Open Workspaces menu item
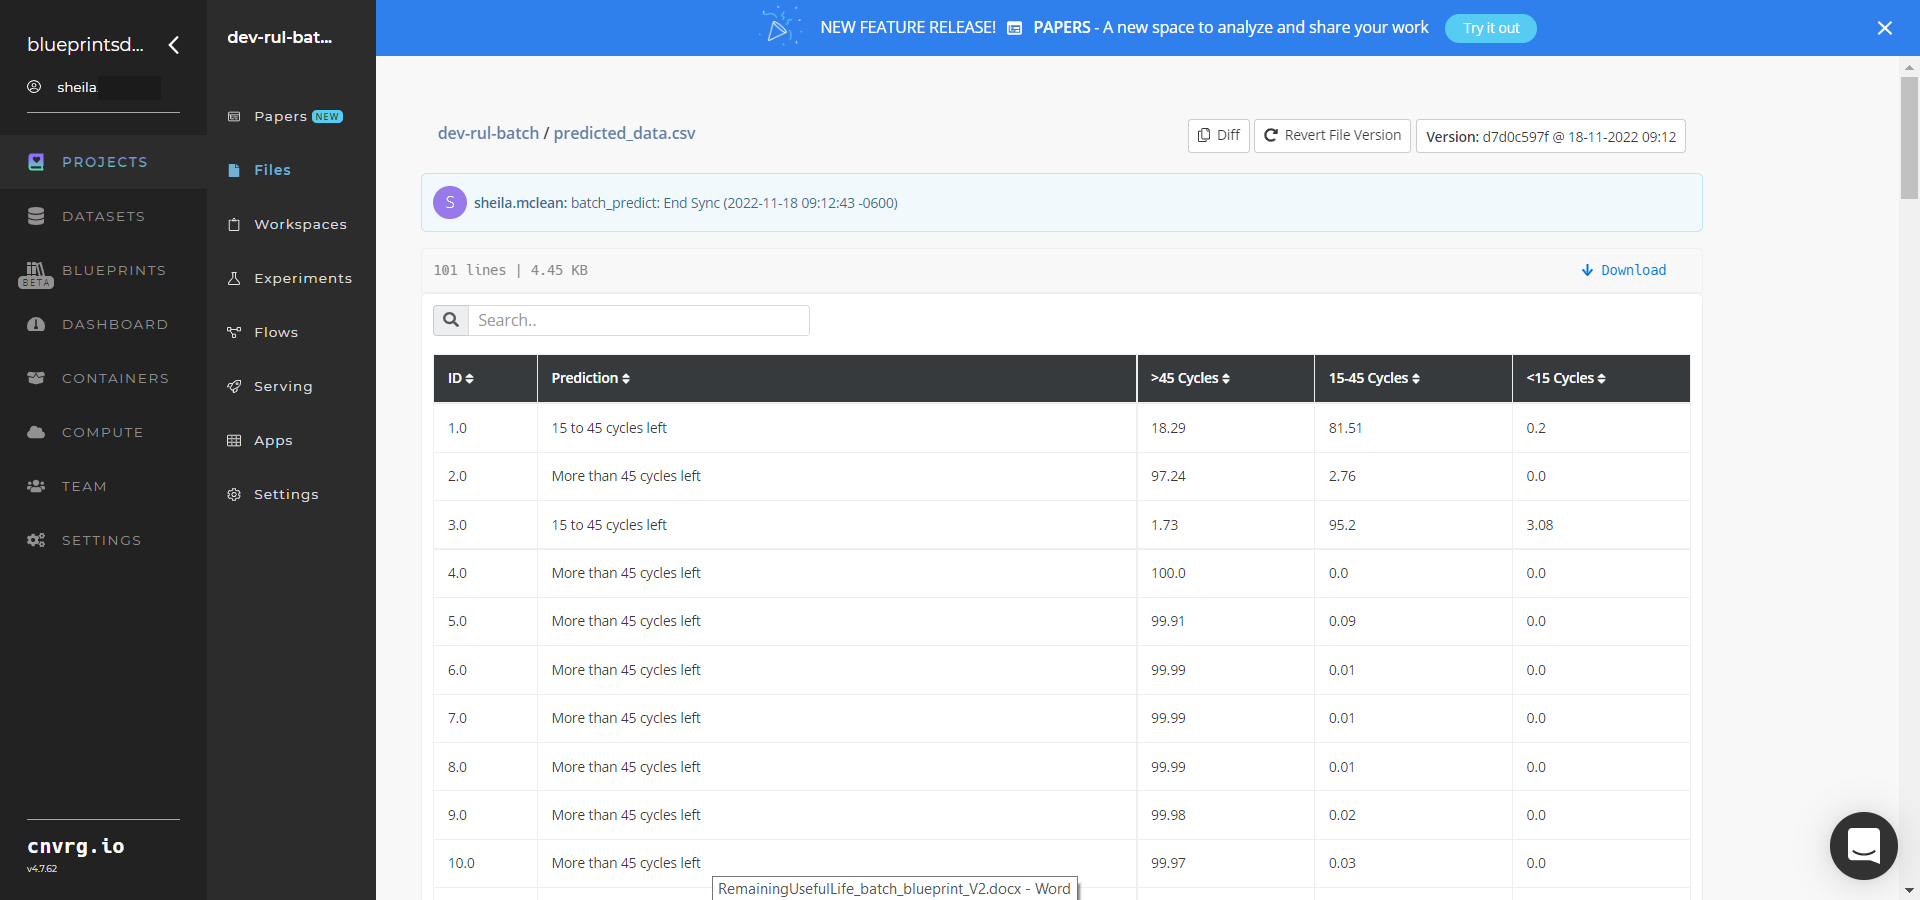Viewport: 1920px width, 900px height. tap(300, 224)
